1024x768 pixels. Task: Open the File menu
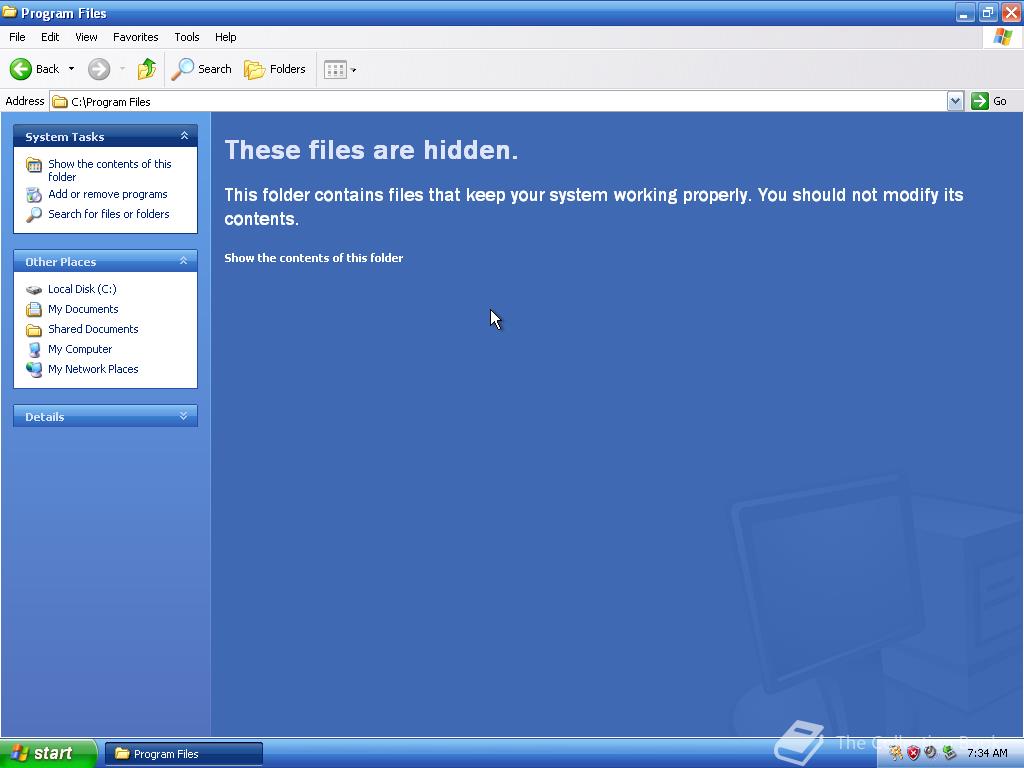pyautogui.click(x=17, y=37)
